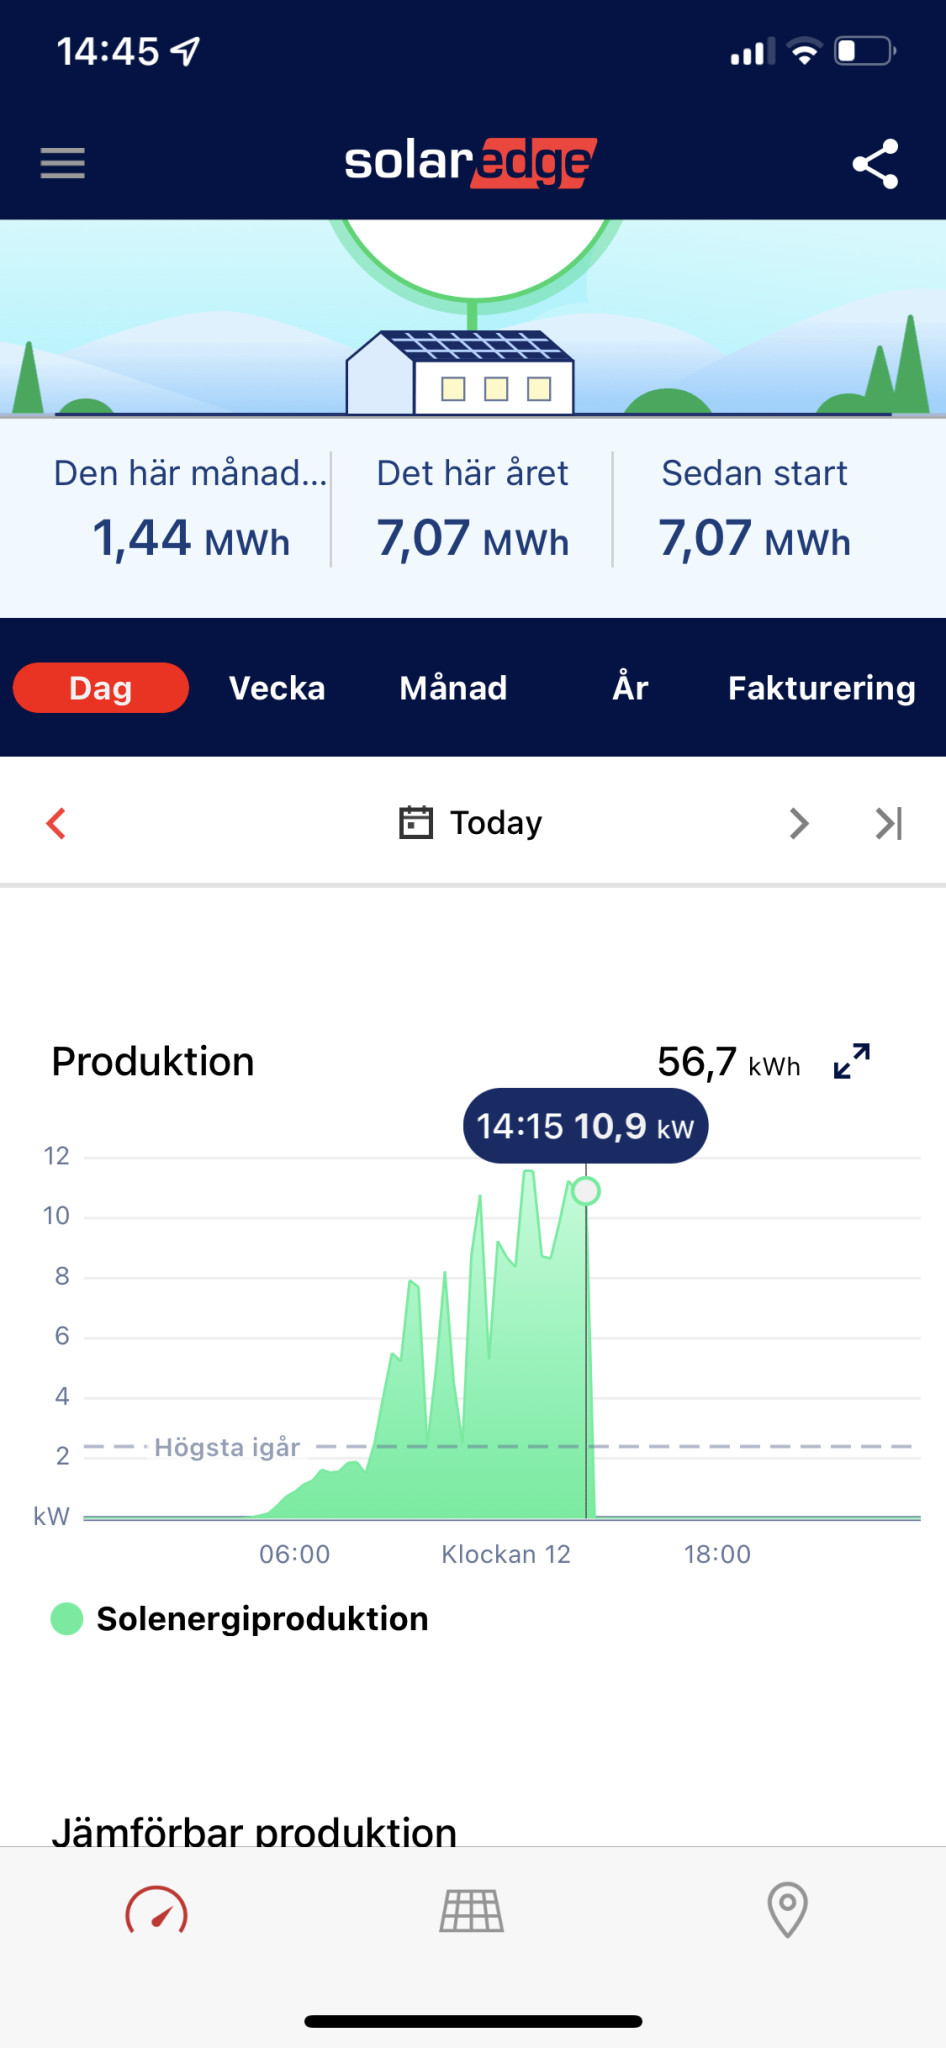Switch to the Månad tab
The width and height of the screenshot is (946, 2048).
[453, 688]
